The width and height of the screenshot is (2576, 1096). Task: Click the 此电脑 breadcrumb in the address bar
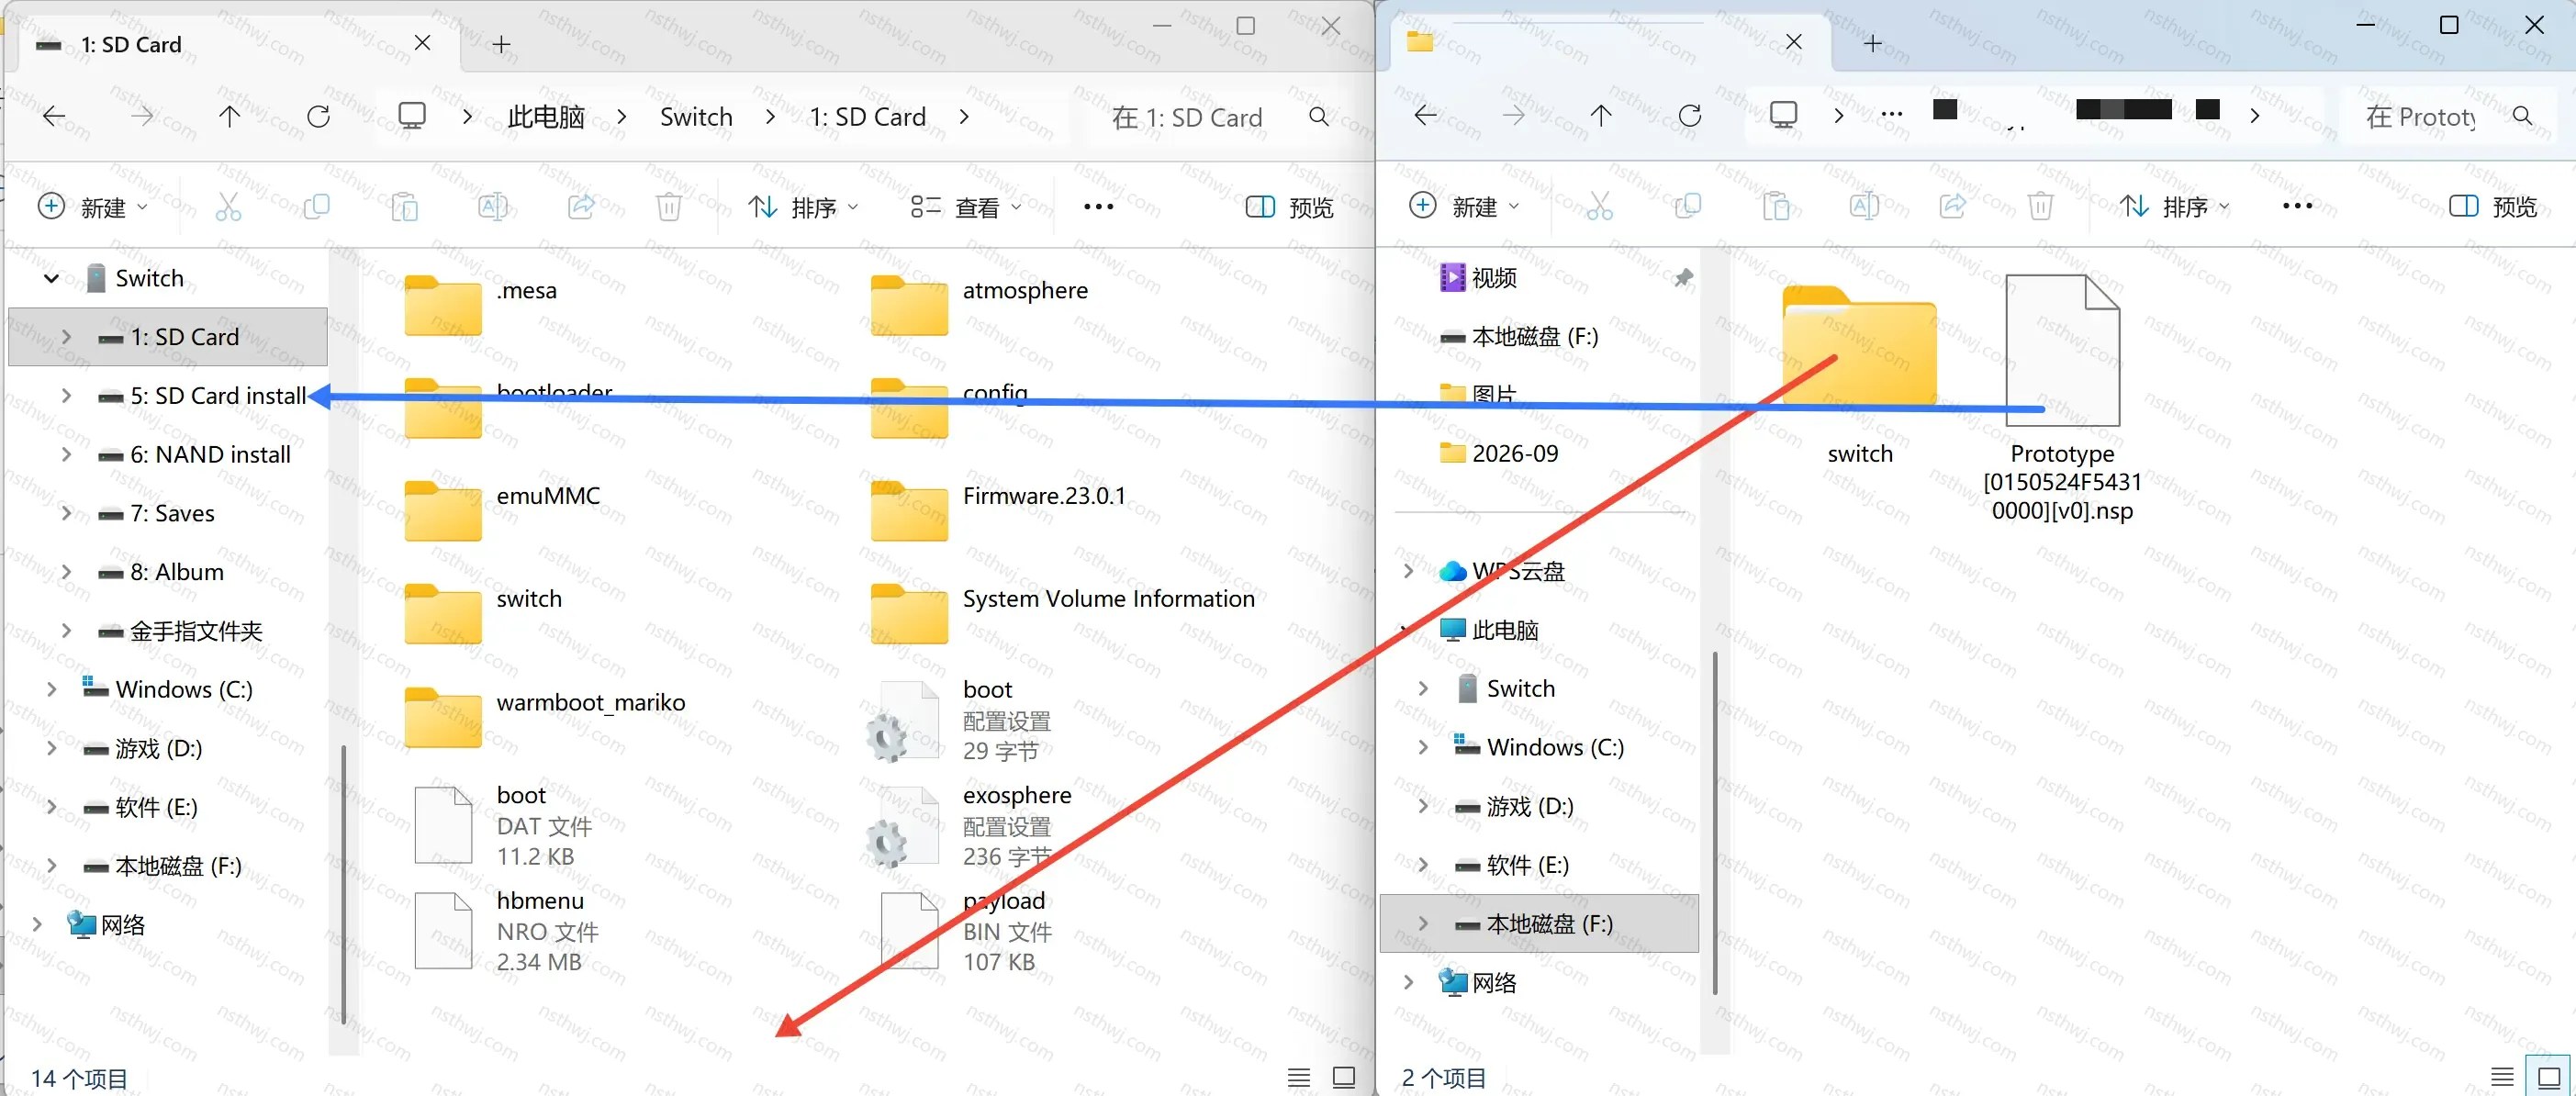[545, 117]
